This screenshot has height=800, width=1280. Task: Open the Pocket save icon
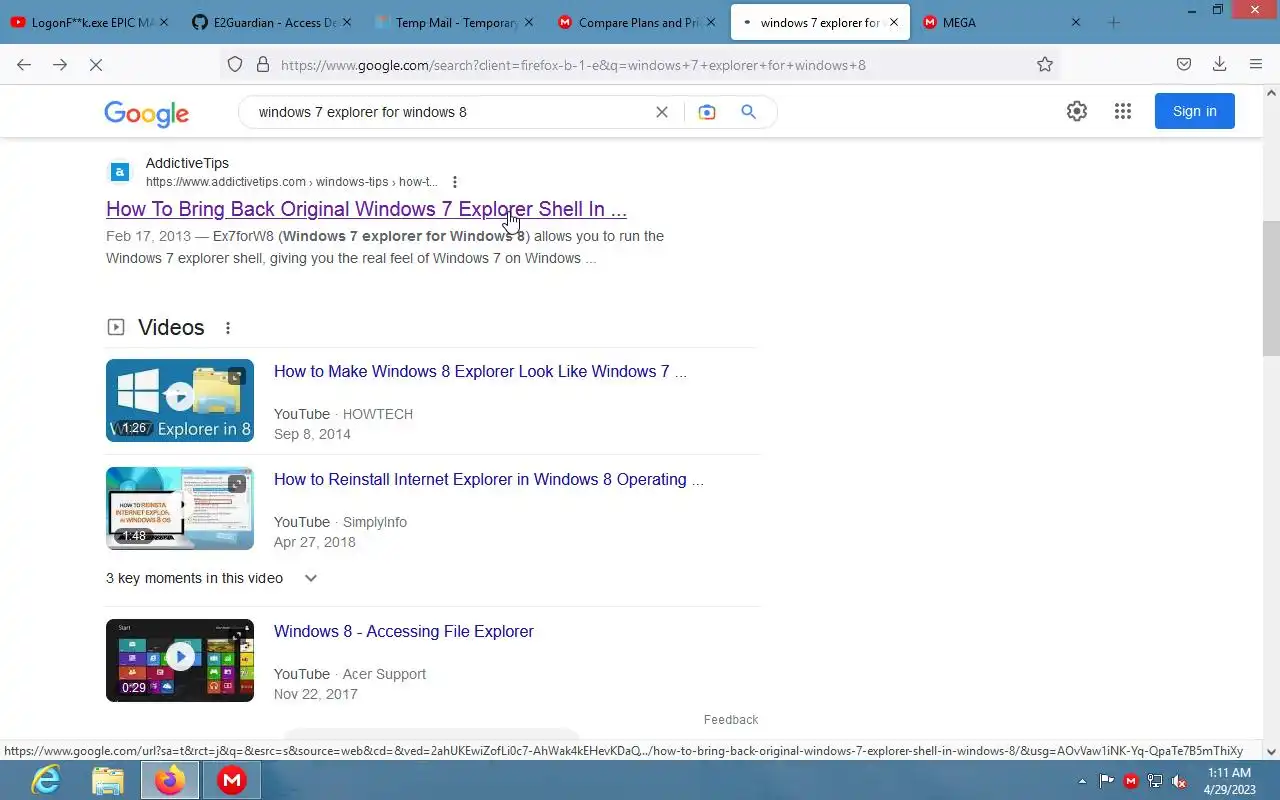[x=1184, y=65]
